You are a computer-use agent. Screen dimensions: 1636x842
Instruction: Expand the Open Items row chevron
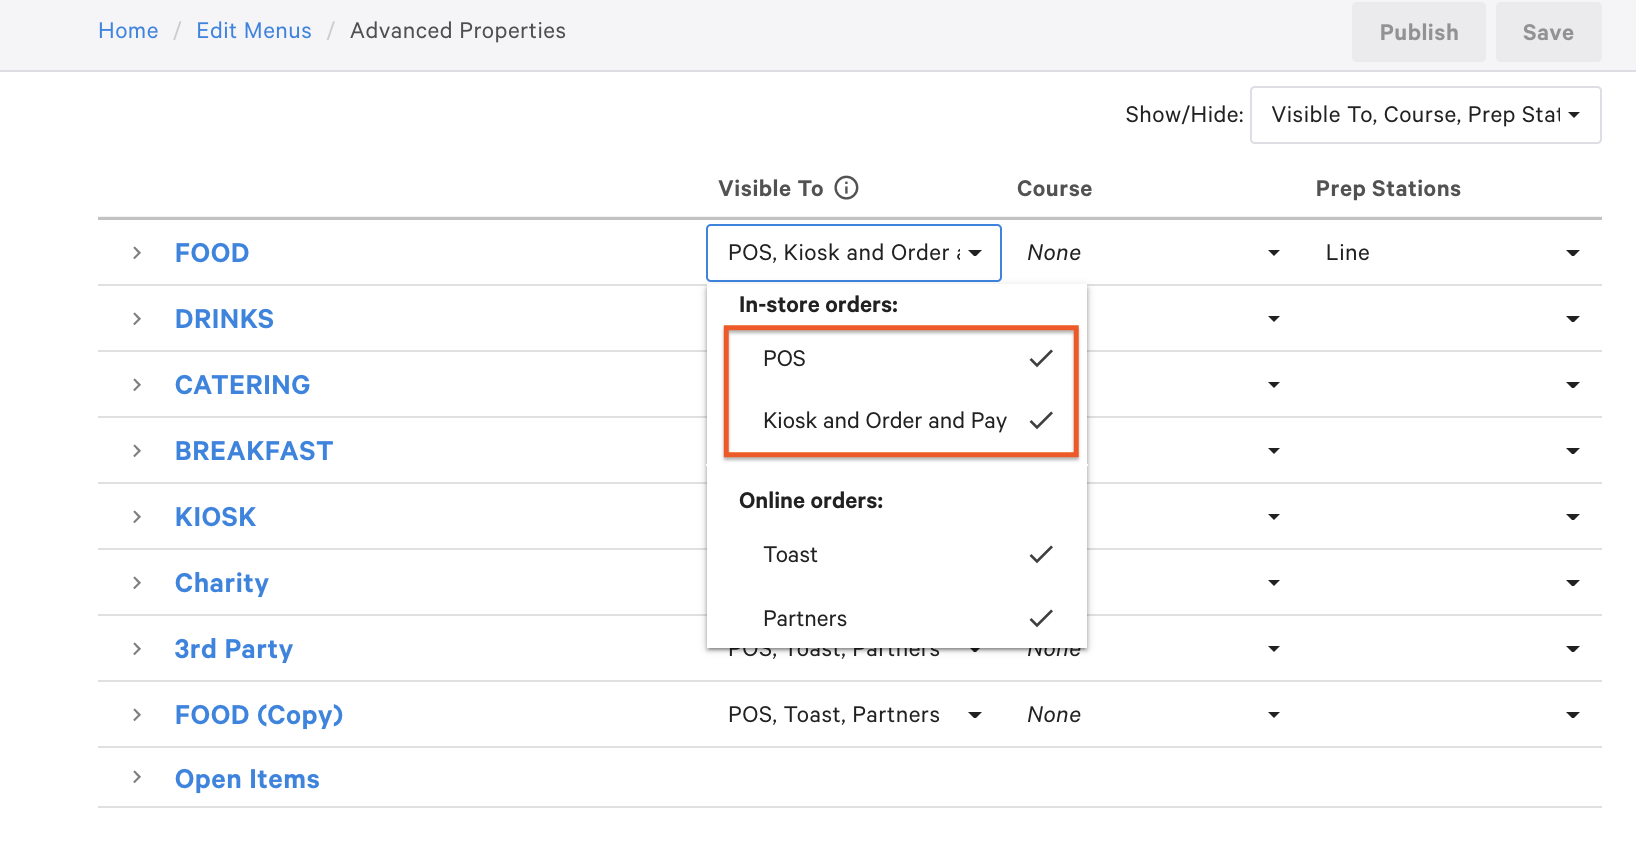point(137,777)
